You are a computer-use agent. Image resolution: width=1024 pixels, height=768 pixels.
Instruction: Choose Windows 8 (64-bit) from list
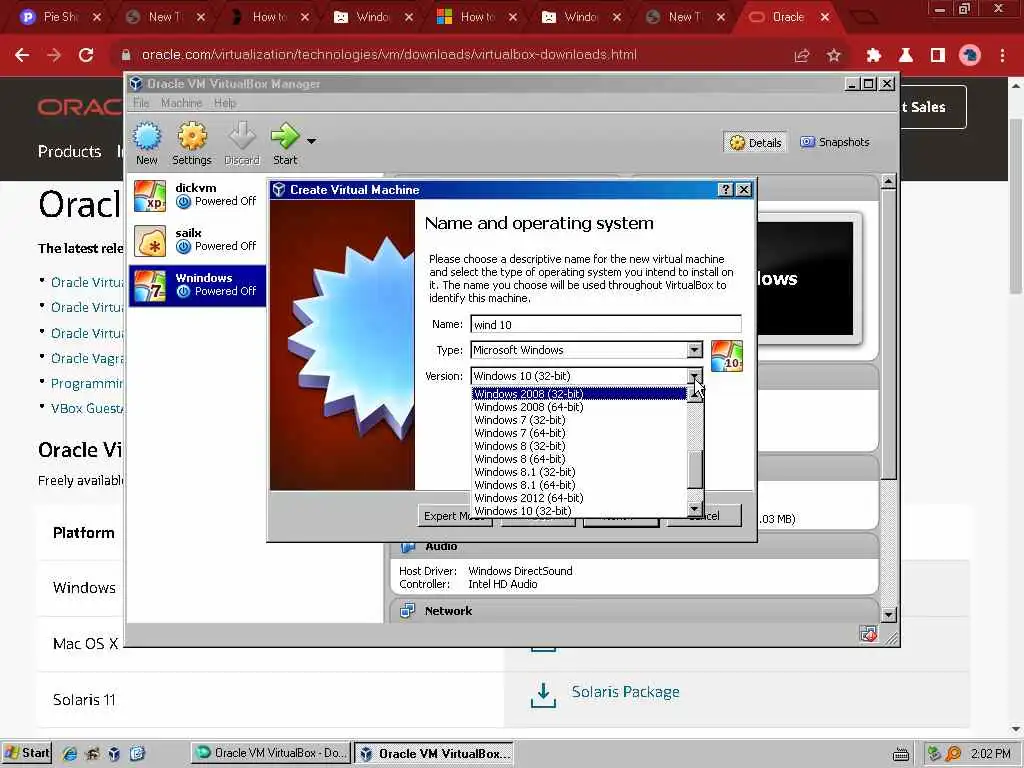pos(579,459)
